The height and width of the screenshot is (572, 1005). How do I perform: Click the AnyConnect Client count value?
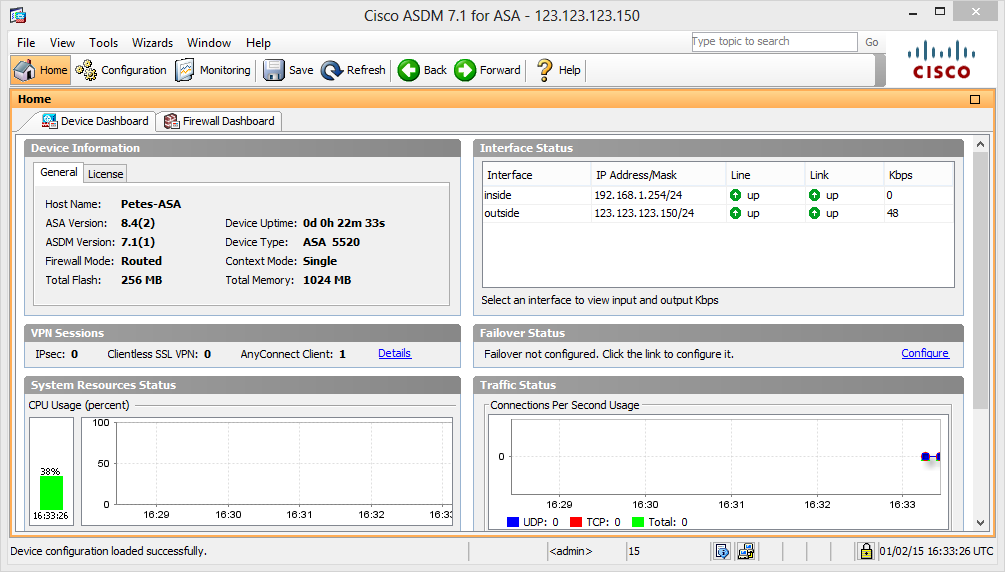(x=342, y=354)
